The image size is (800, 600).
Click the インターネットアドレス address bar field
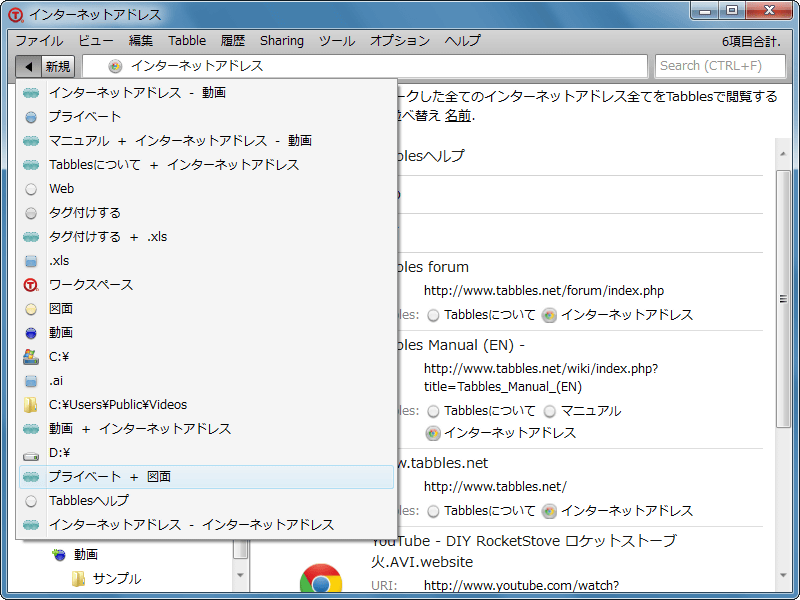365,66
